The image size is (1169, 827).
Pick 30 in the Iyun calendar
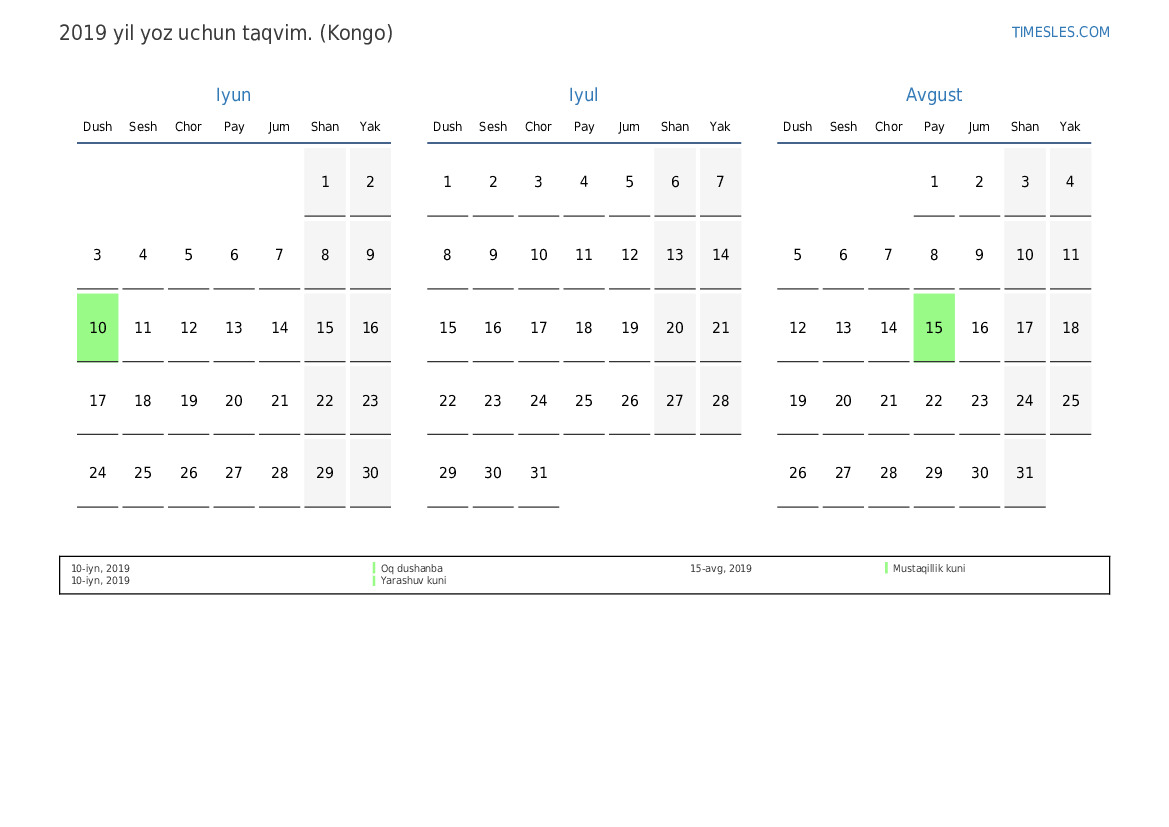coord(370,473)
